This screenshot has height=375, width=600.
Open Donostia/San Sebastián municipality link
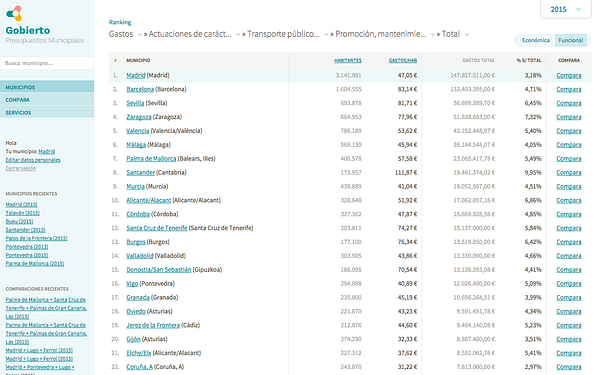pyautogui.click(x=159, y=270)
